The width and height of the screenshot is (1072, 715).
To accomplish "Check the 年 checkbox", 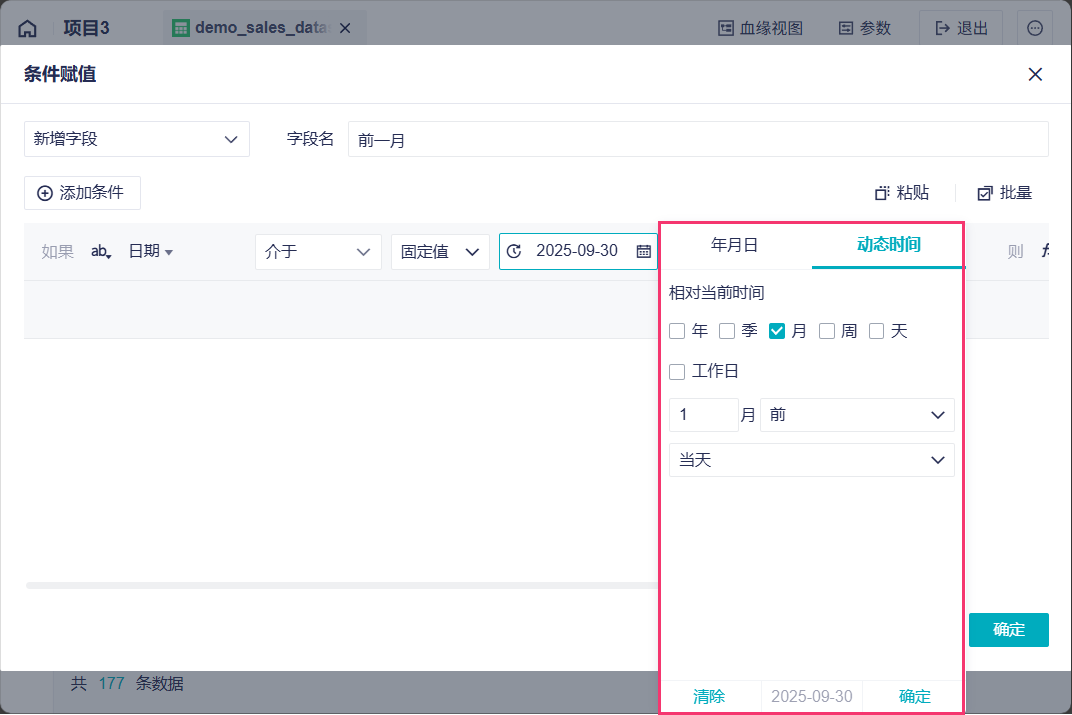I will click(x=677, y=331).
